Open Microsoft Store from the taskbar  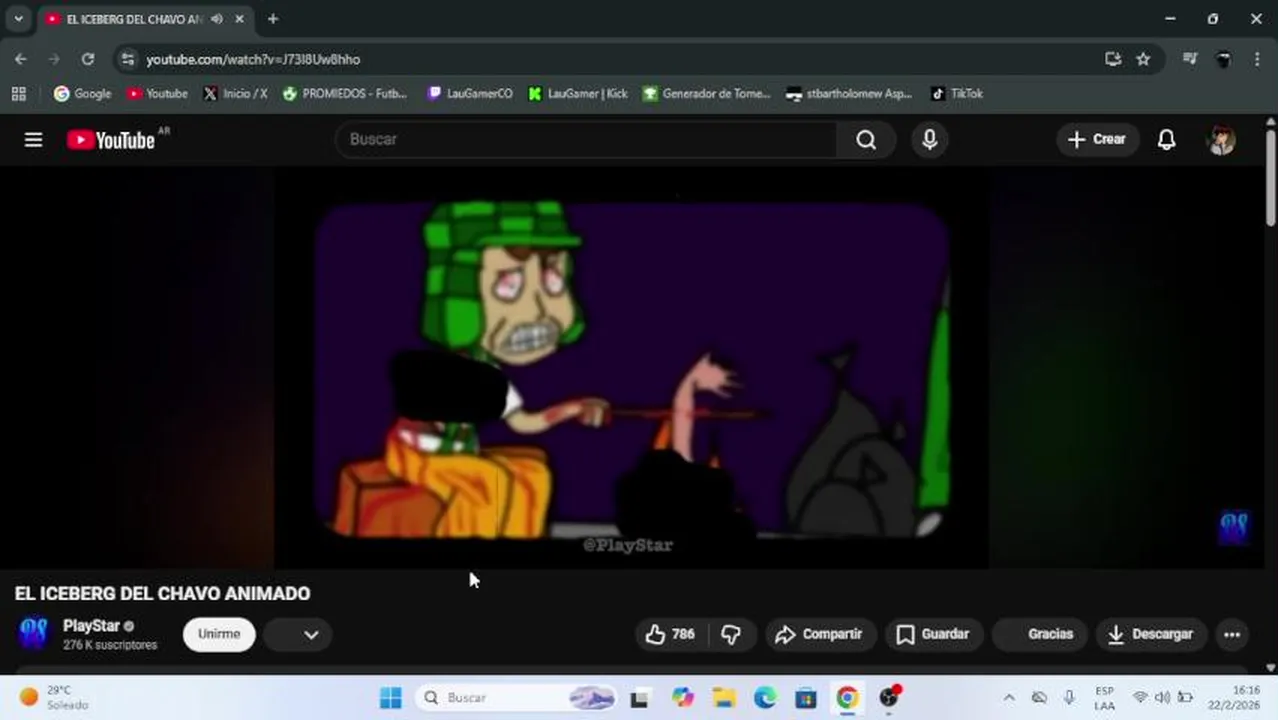[x=806, y=698]
